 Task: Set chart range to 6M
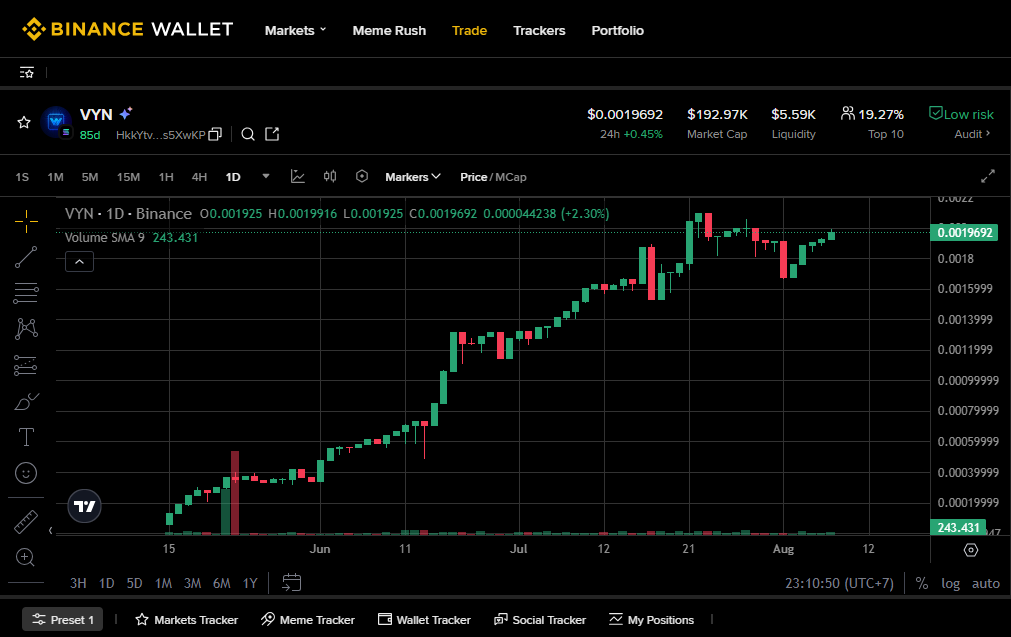221,583
